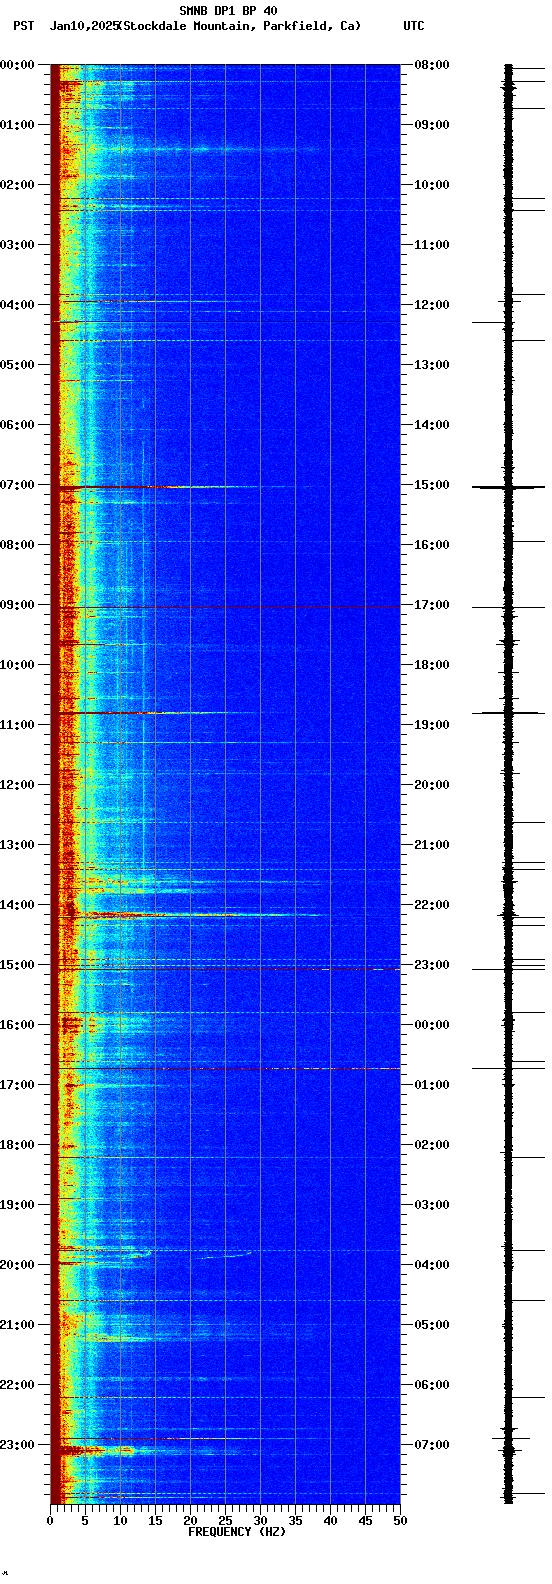Click the 50 Hz frequency tick label
This screenshot has height=1584, width=552.
click(400, 1521)
